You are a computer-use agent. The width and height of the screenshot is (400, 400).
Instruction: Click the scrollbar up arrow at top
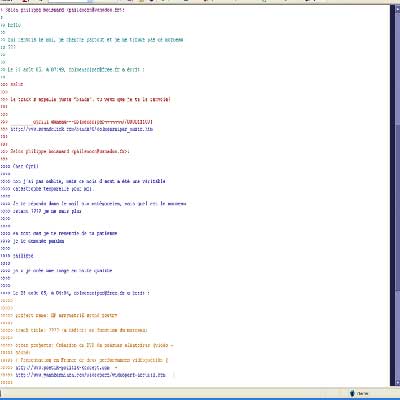[x=397, y=9]
